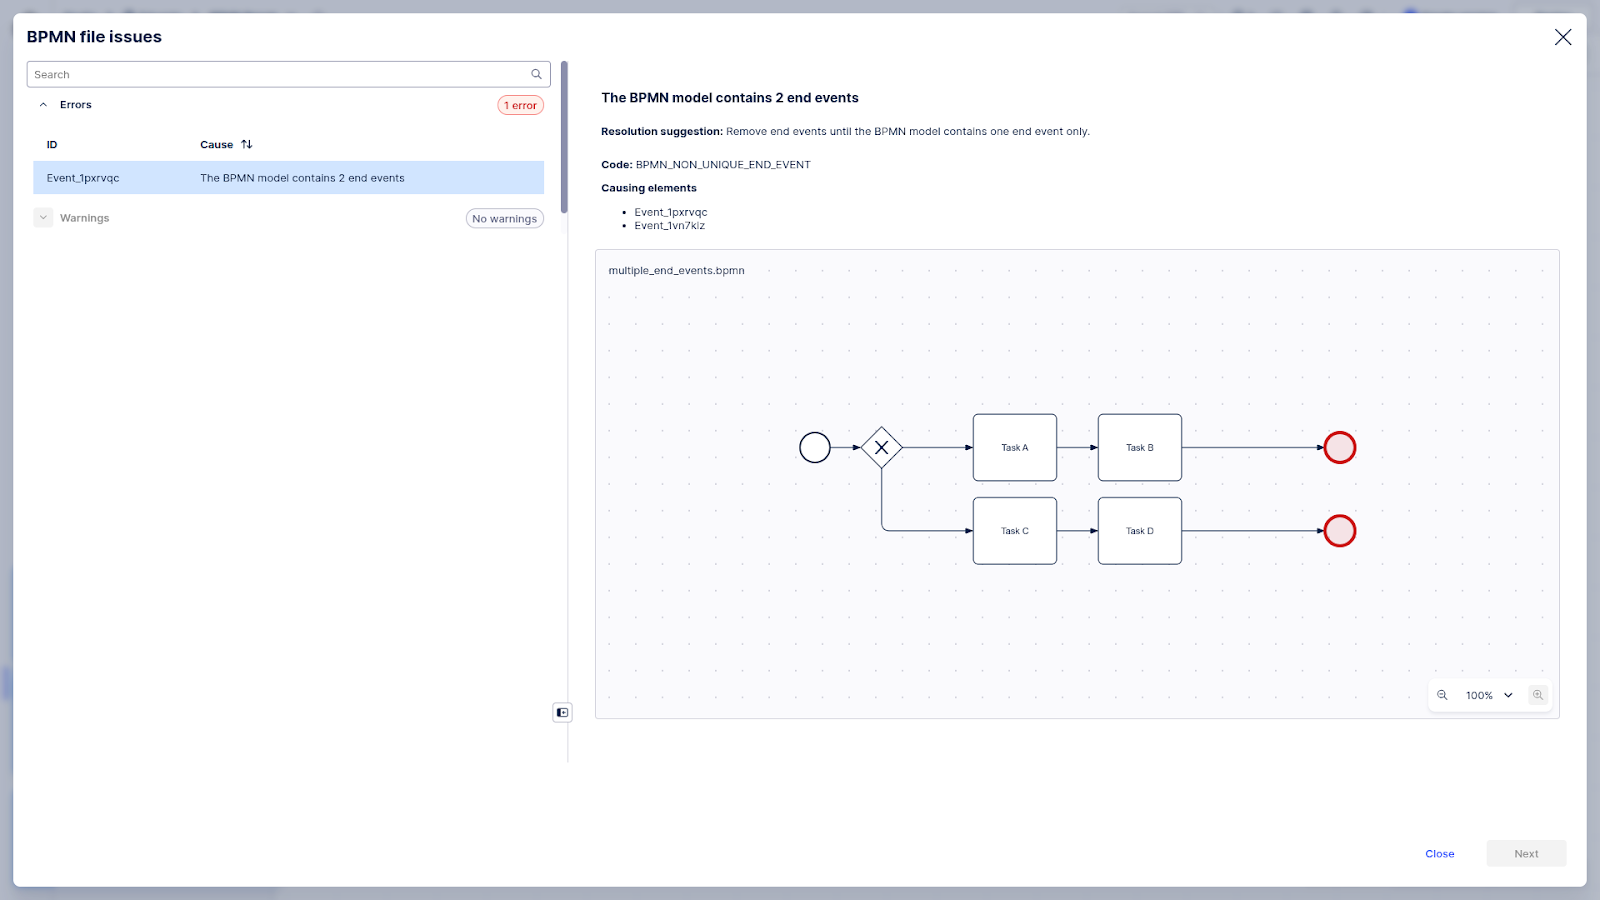
Task: Open the 100% zoom level dropdown
Action: point(1489,695)
